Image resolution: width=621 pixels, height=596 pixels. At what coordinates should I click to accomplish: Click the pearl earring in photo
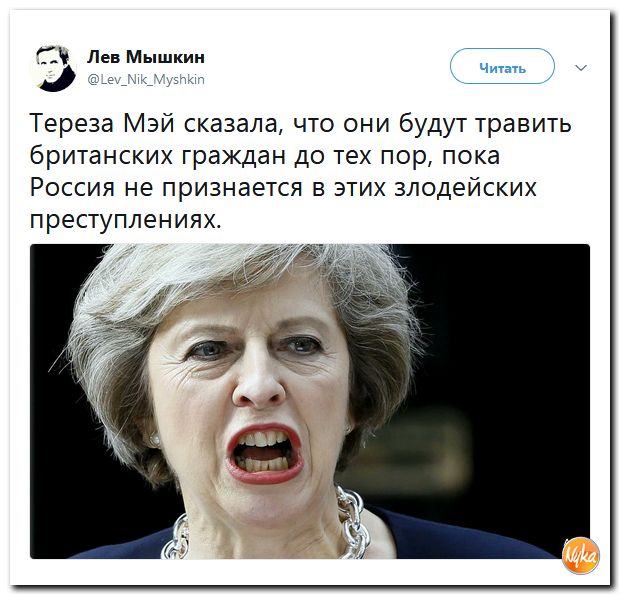click(154, 440)
